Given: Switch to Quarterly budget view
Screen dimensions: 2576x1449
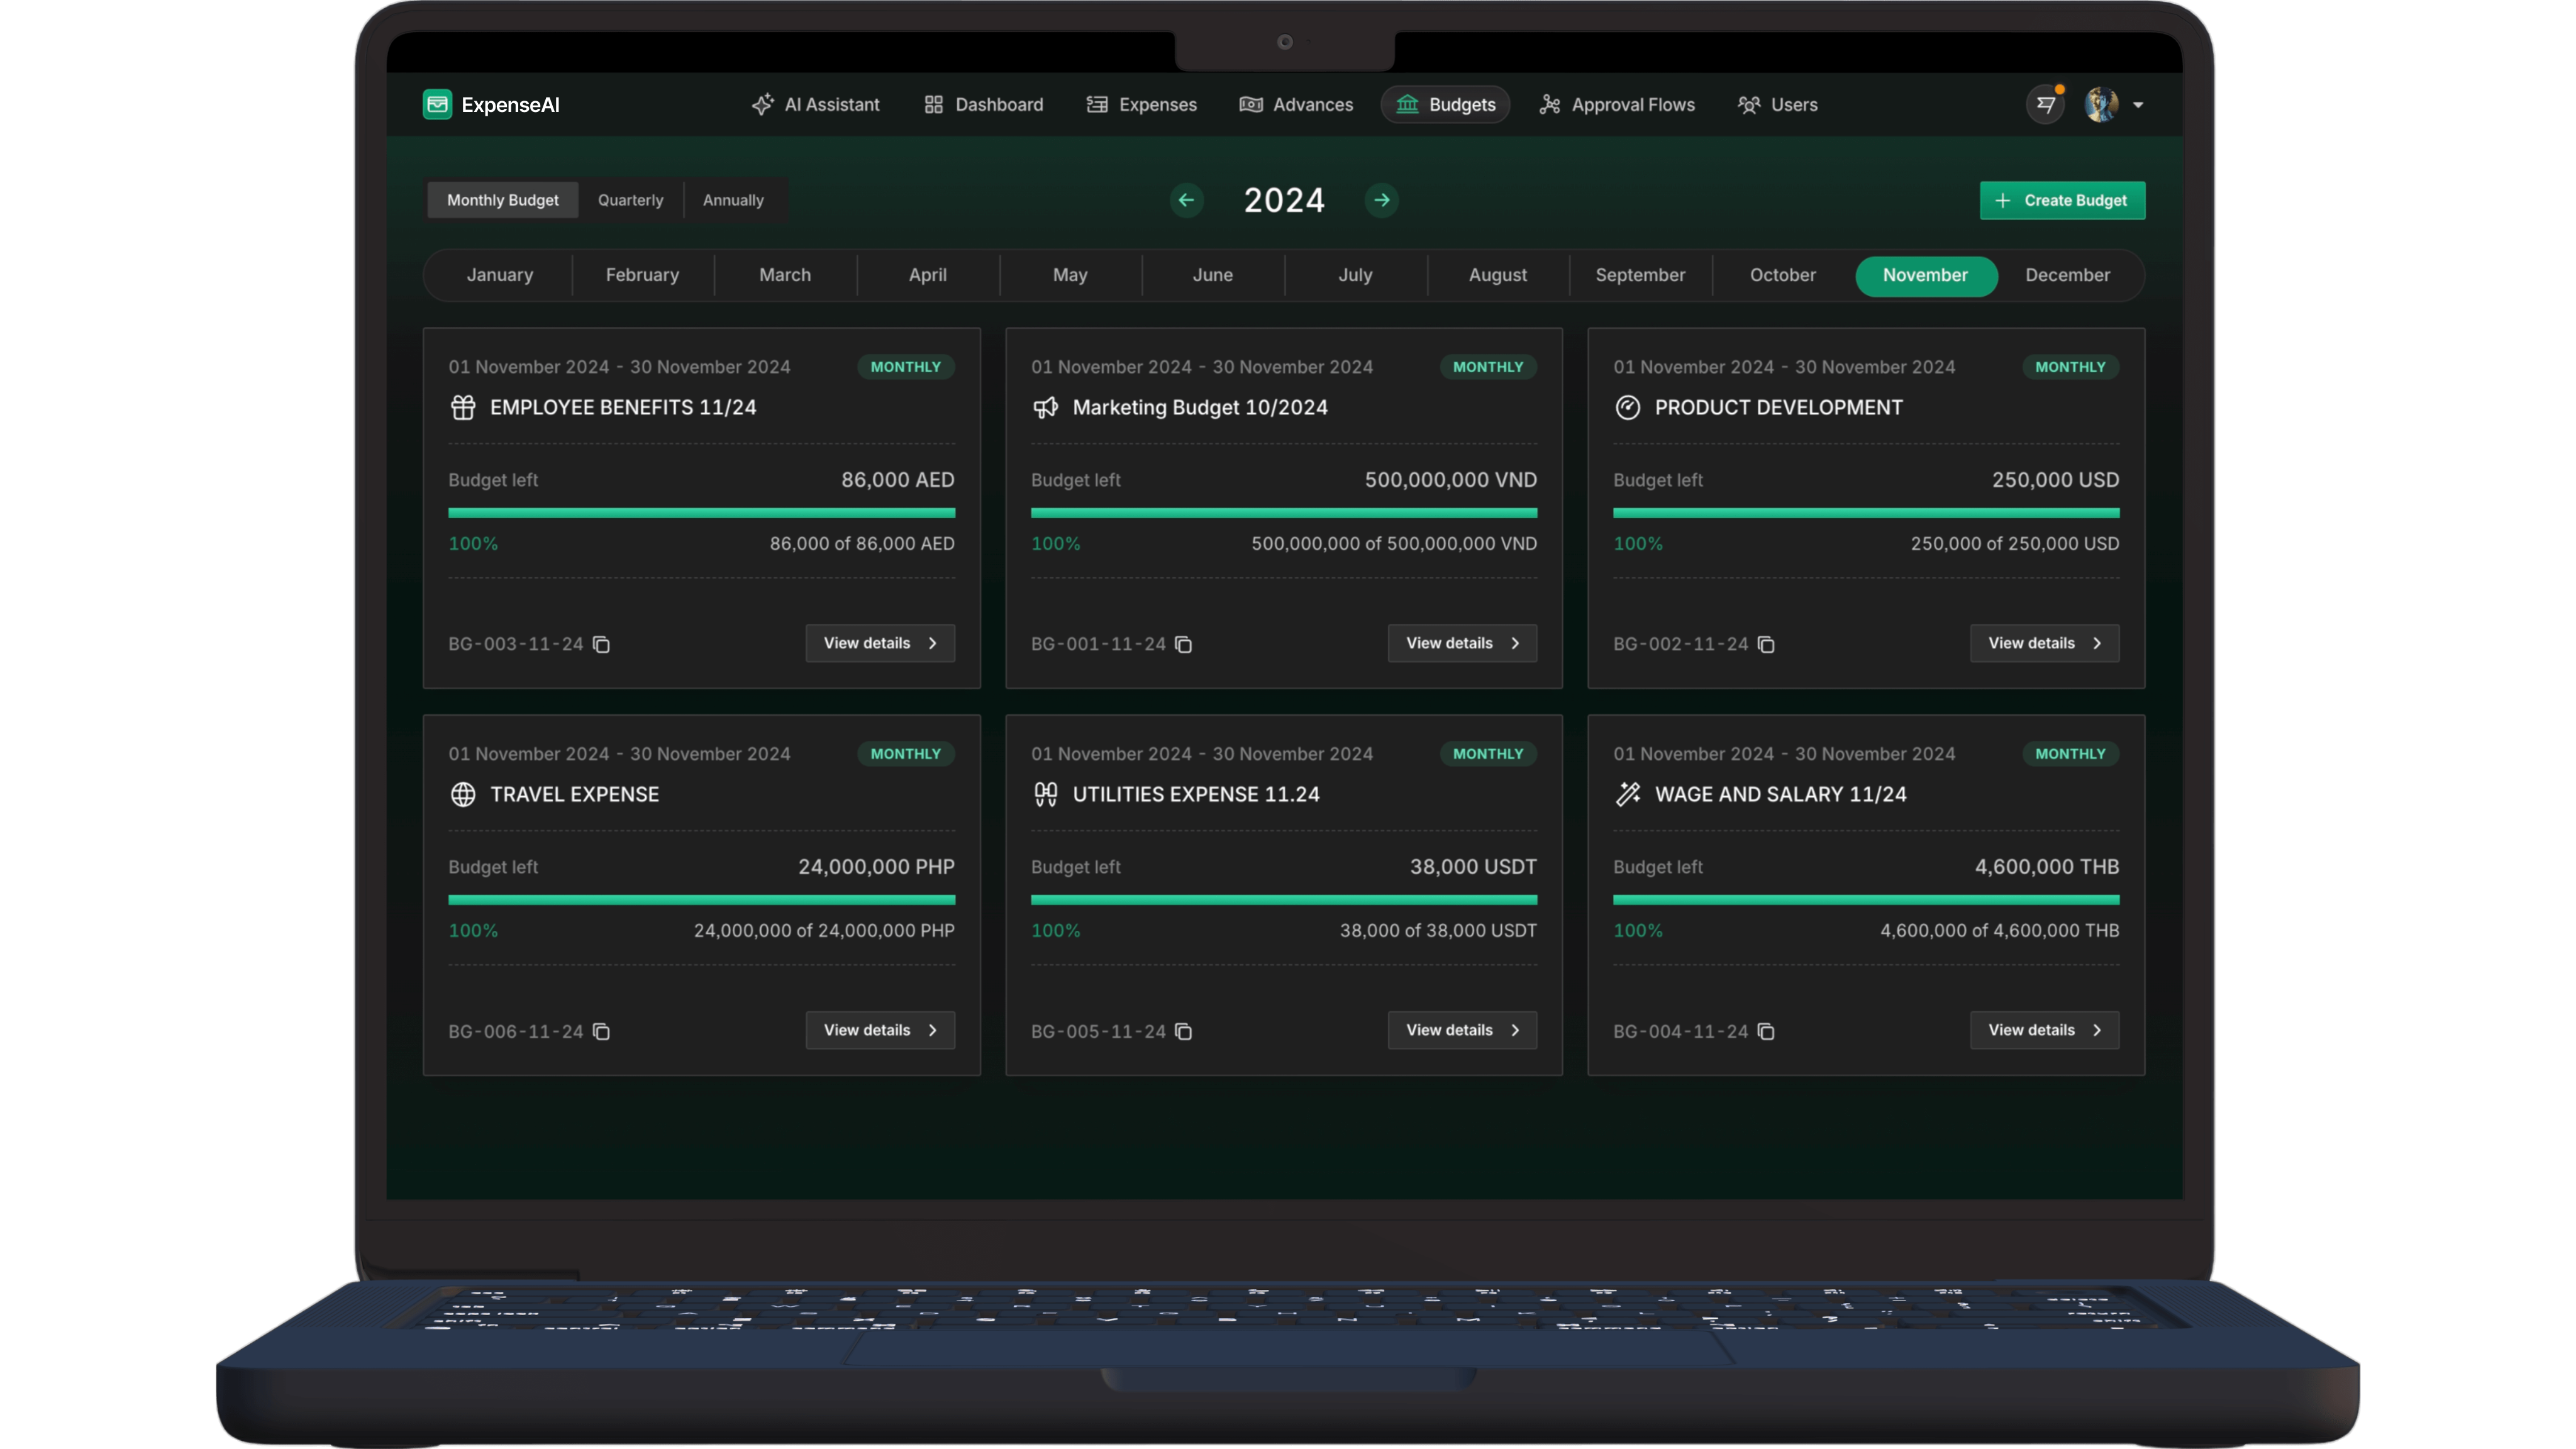Looking at the screenshot, I should tap(630, 200).
